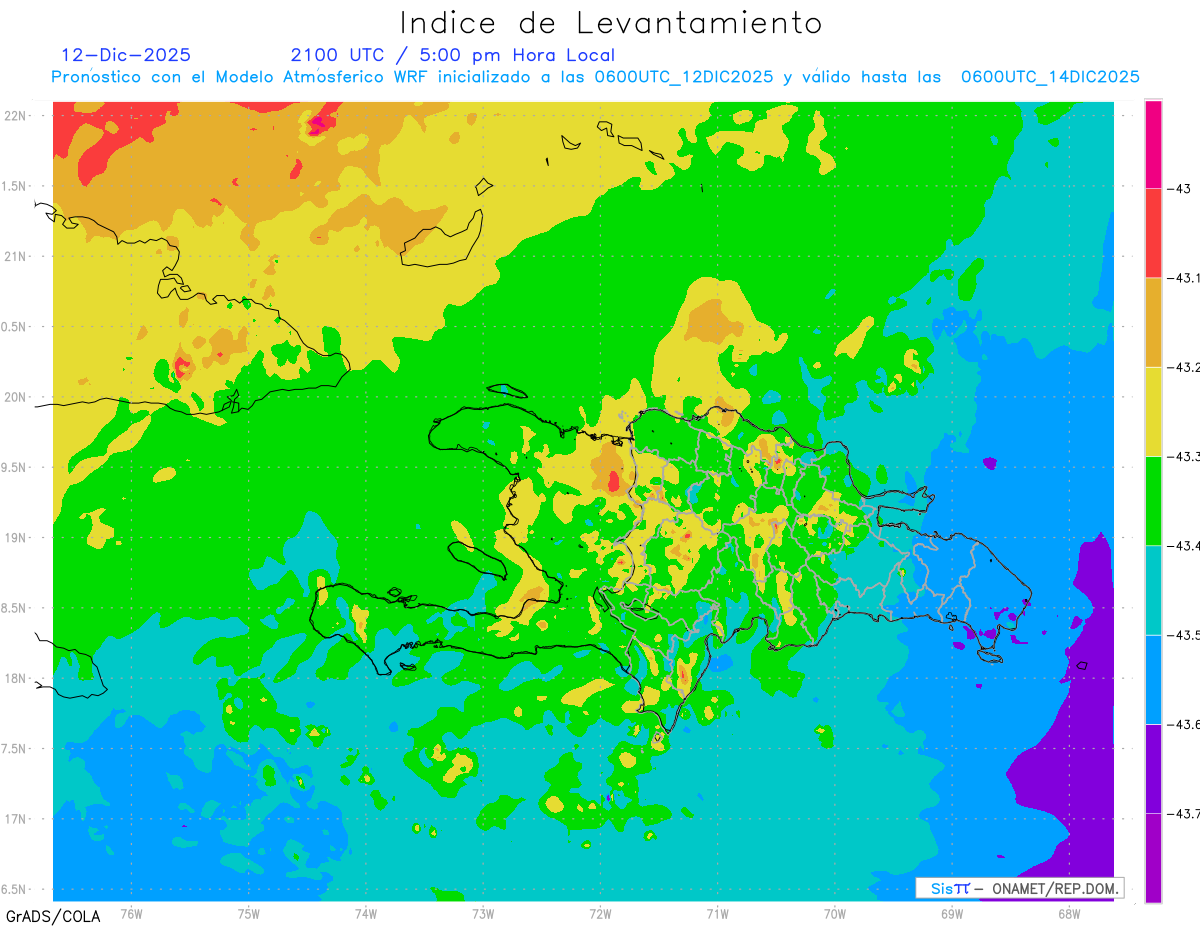The height and width of the screenshot is (927, 1200).
Task: Click the 'ONAMET/REP.DOM.' label box
Action: [1019, 888]
